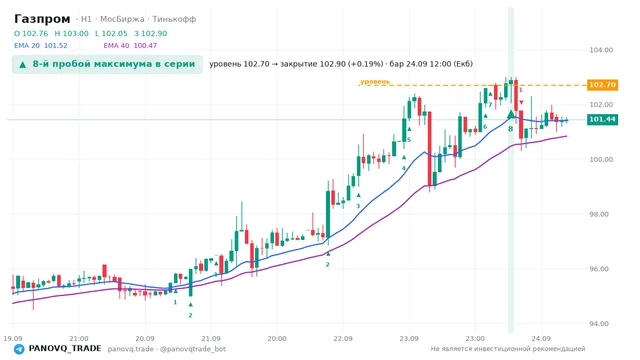Click the L 102.05 low value
640x360 pixels.
point(111,33)
